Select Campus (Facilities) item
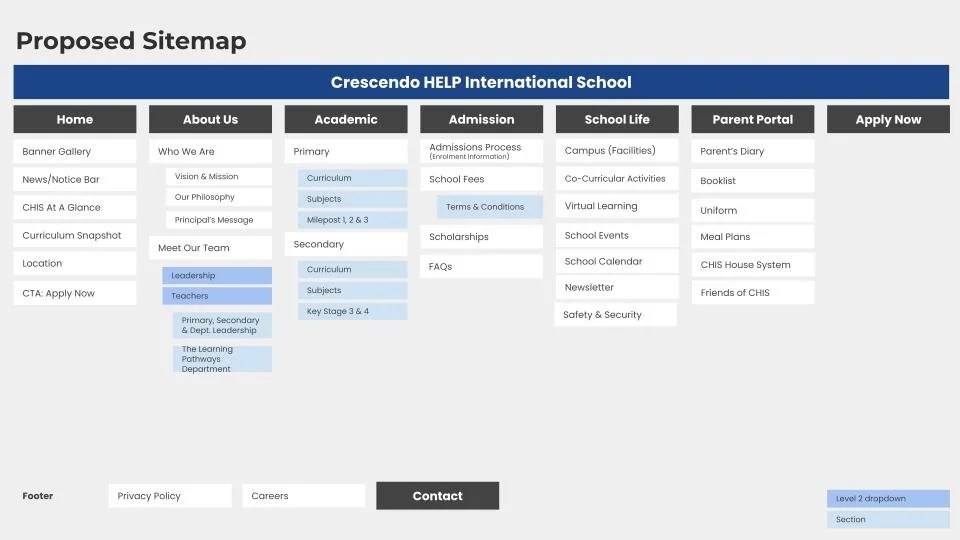 tap(617, 151)
